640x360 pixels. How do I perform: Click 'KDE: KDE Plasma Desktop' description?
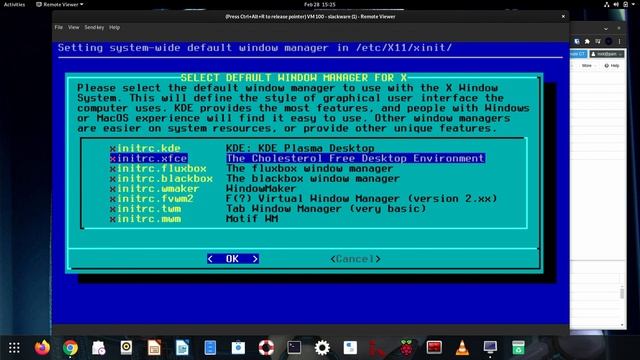pos(300,148)
